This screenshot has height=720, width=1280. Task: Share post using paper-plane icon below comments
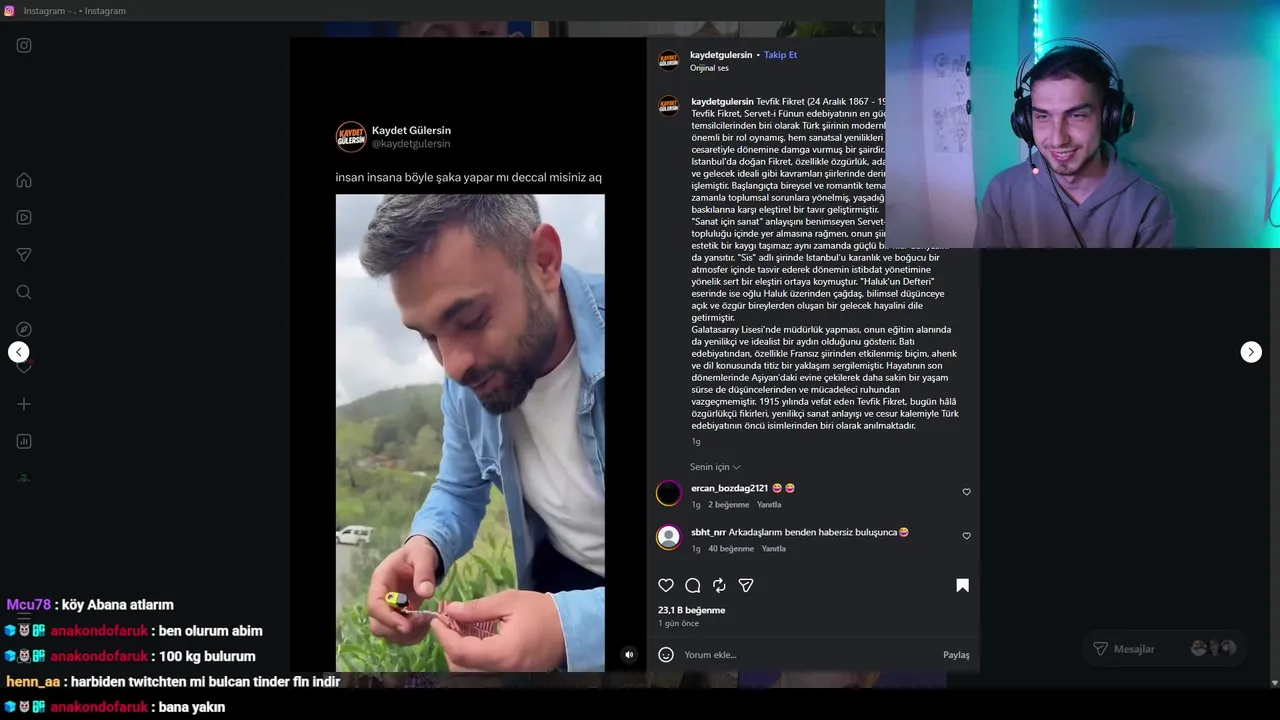pos(746,585)
